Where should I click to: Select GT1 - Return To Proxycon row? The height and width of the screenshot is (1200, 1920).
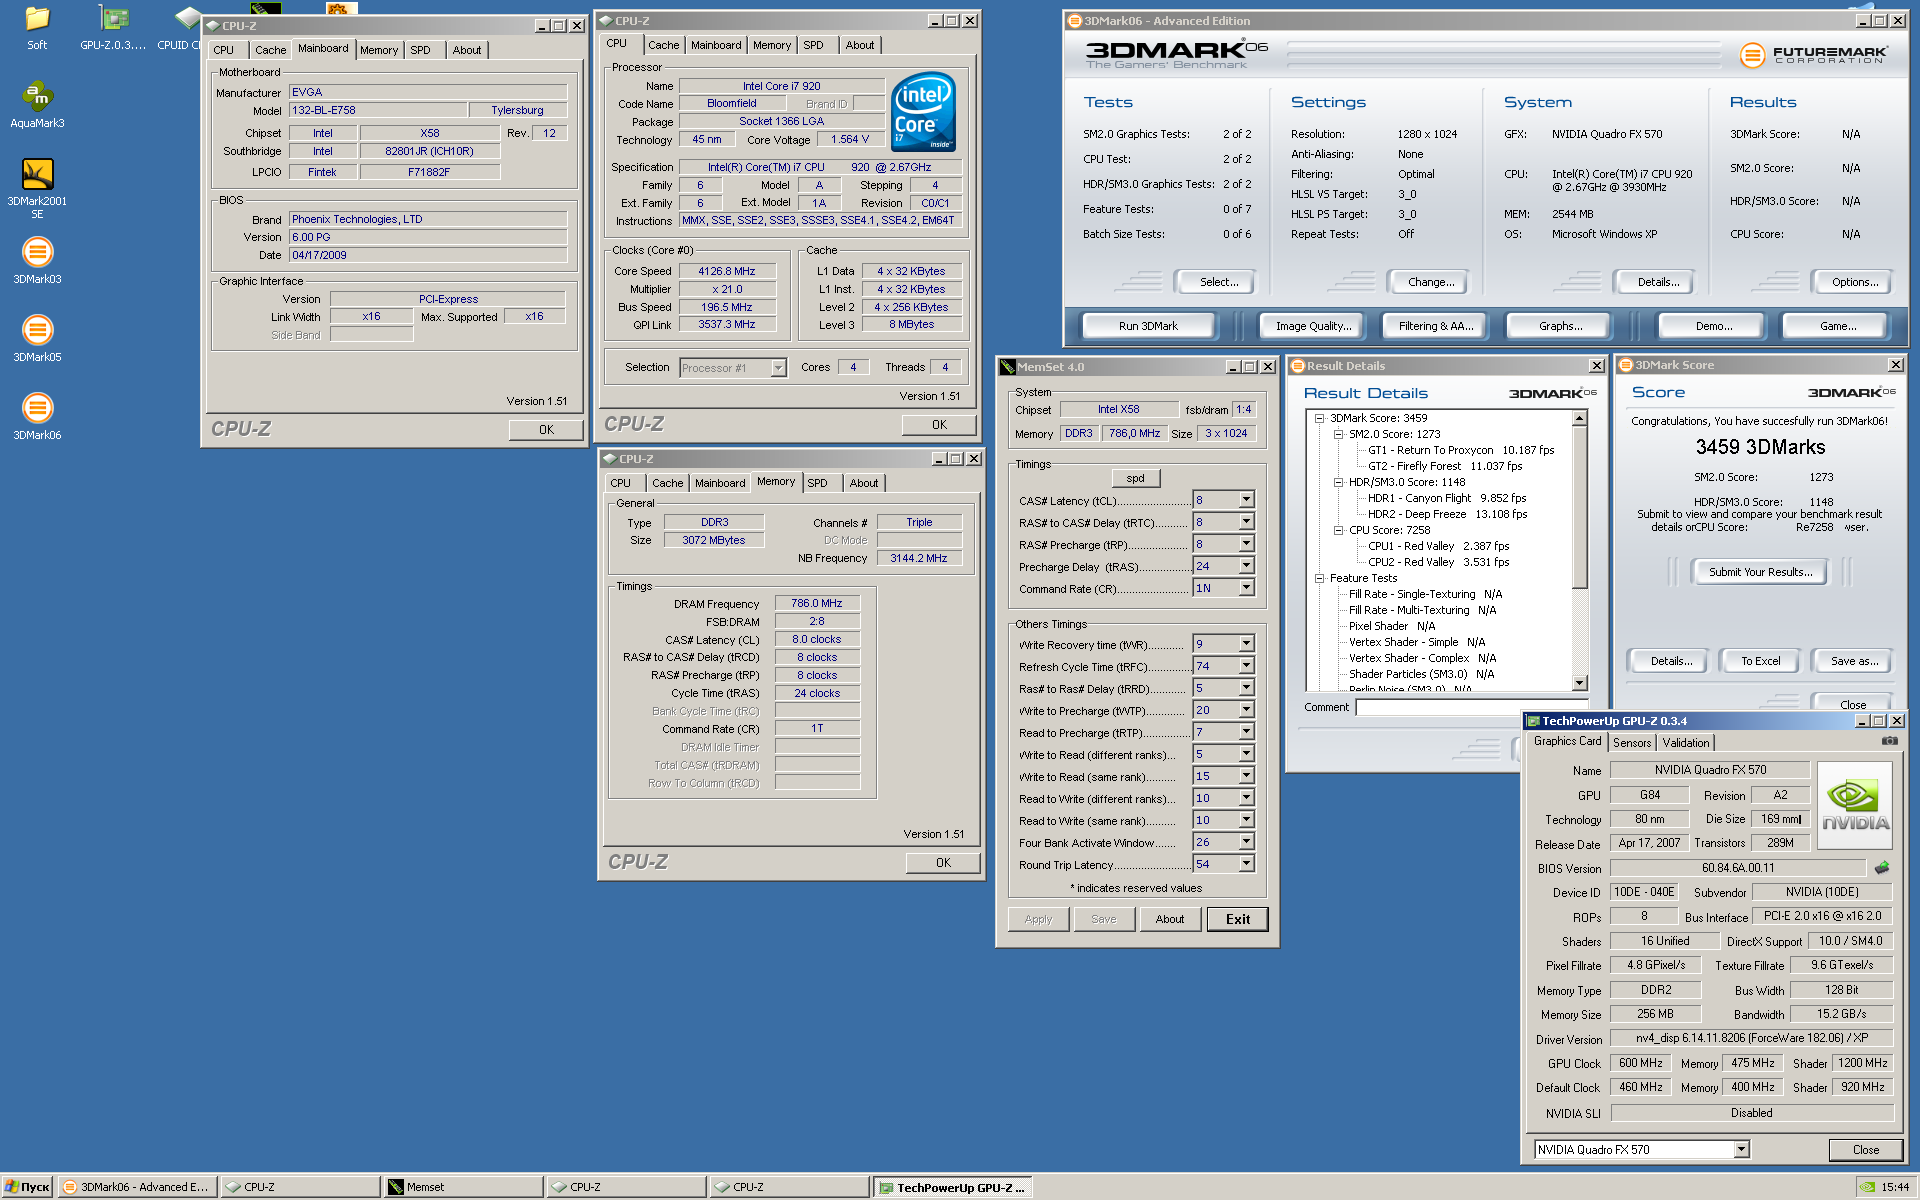1461,450
